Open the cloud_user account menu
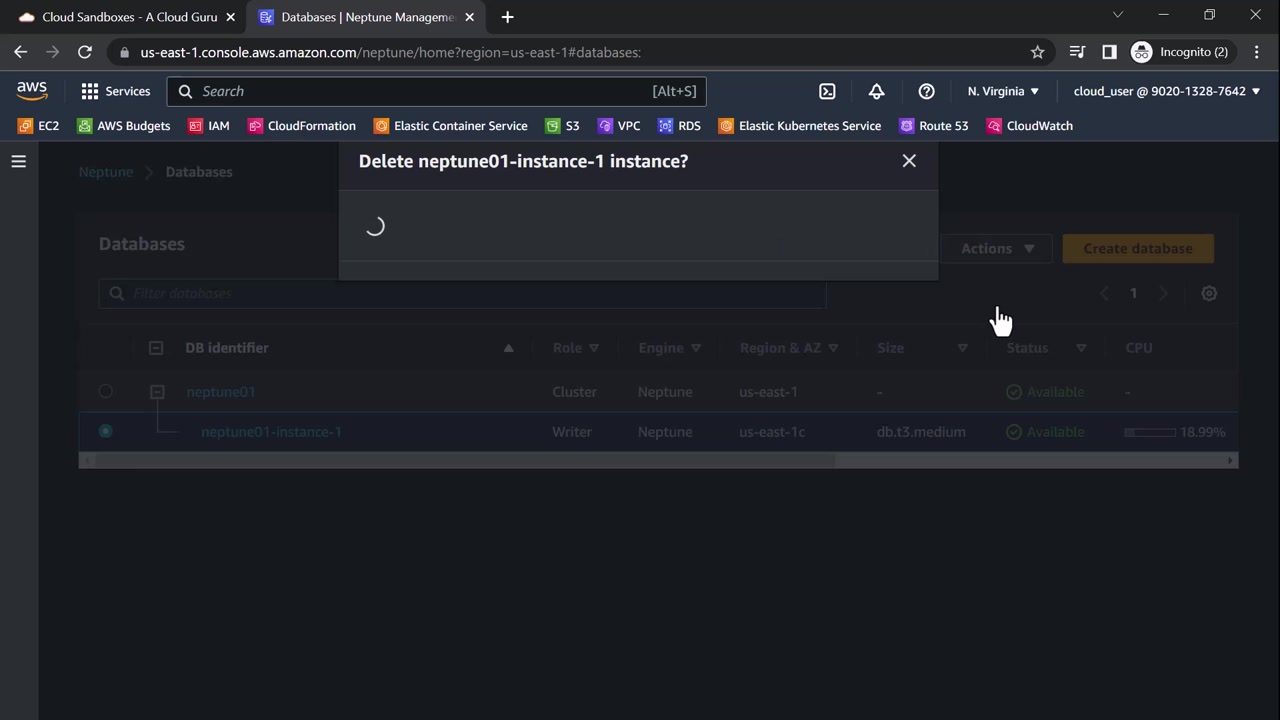This screenshot has height=720, width=1280. click(x=1167, y=91)
